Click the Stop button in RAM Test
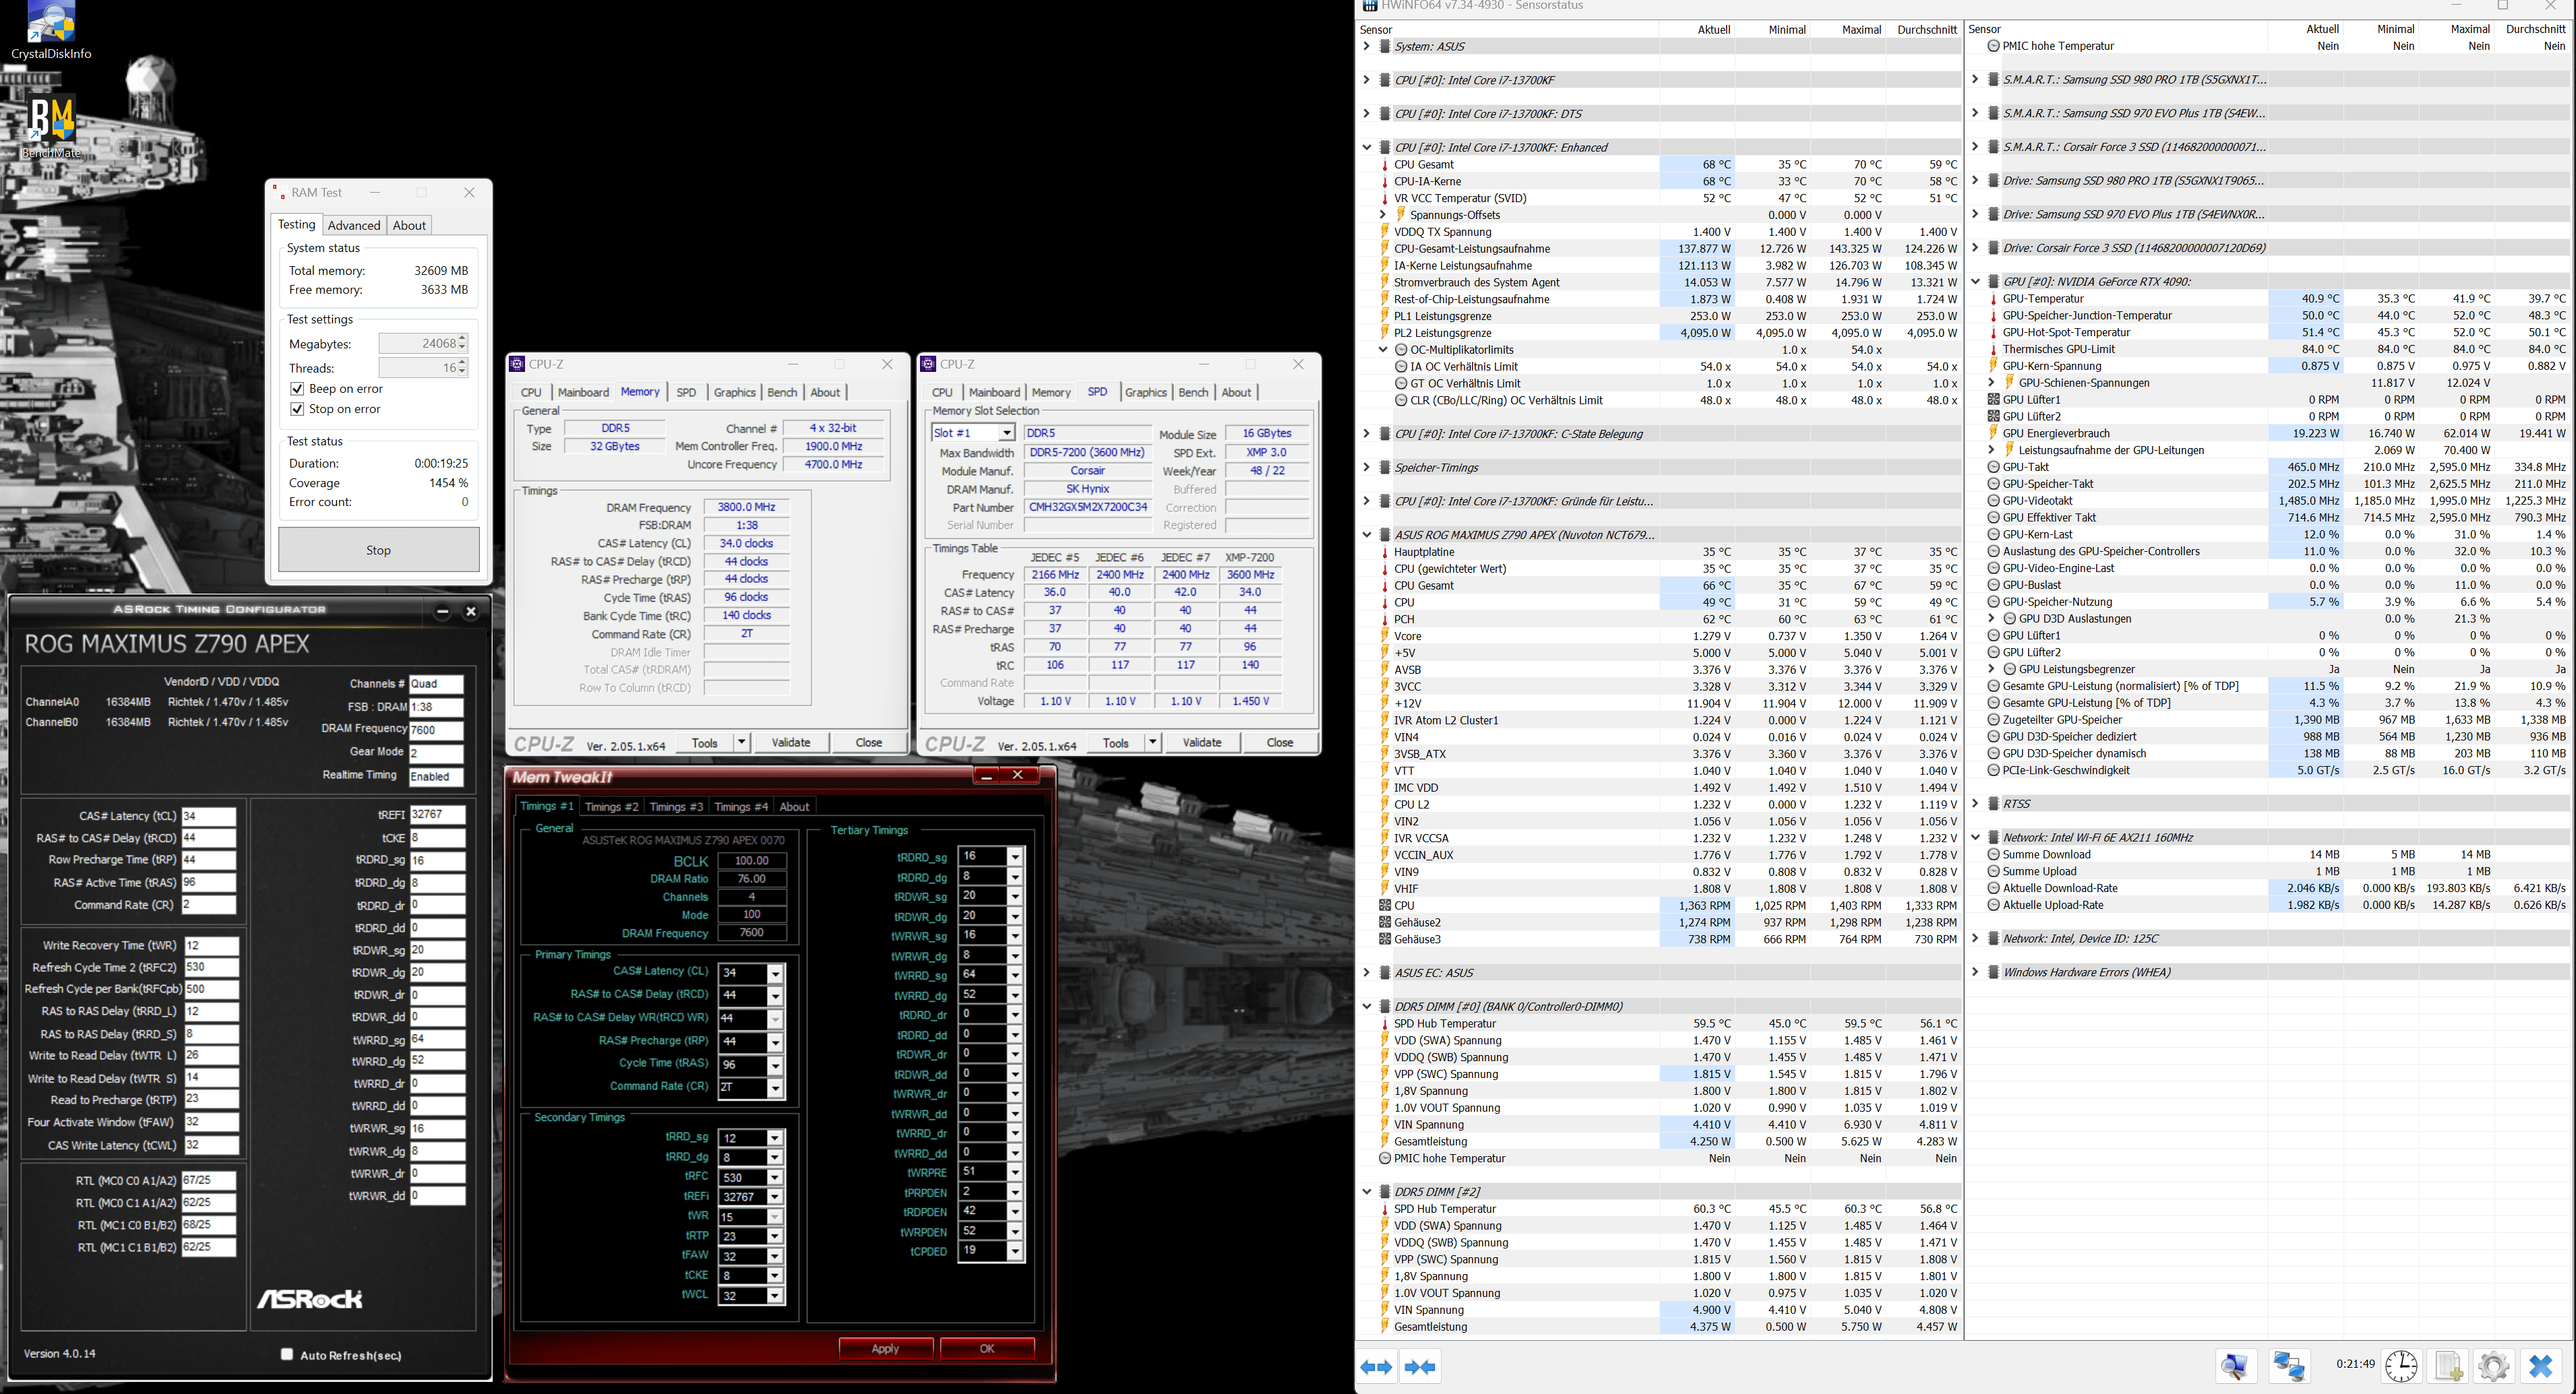The image size is (2576, 1394). (x=379, y=550)
